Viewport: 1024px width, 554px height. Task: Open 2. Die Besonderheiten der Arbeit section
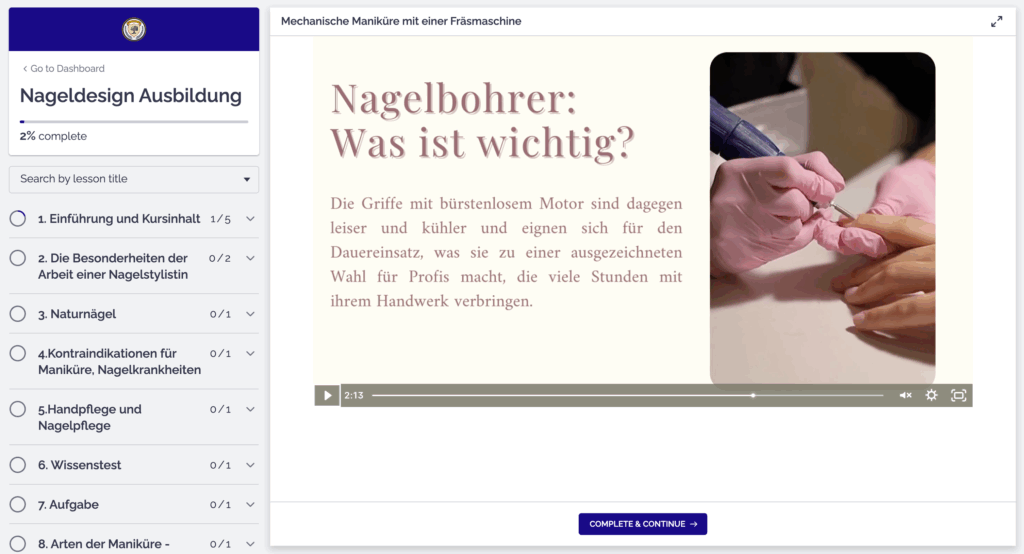tap(112, 266)
